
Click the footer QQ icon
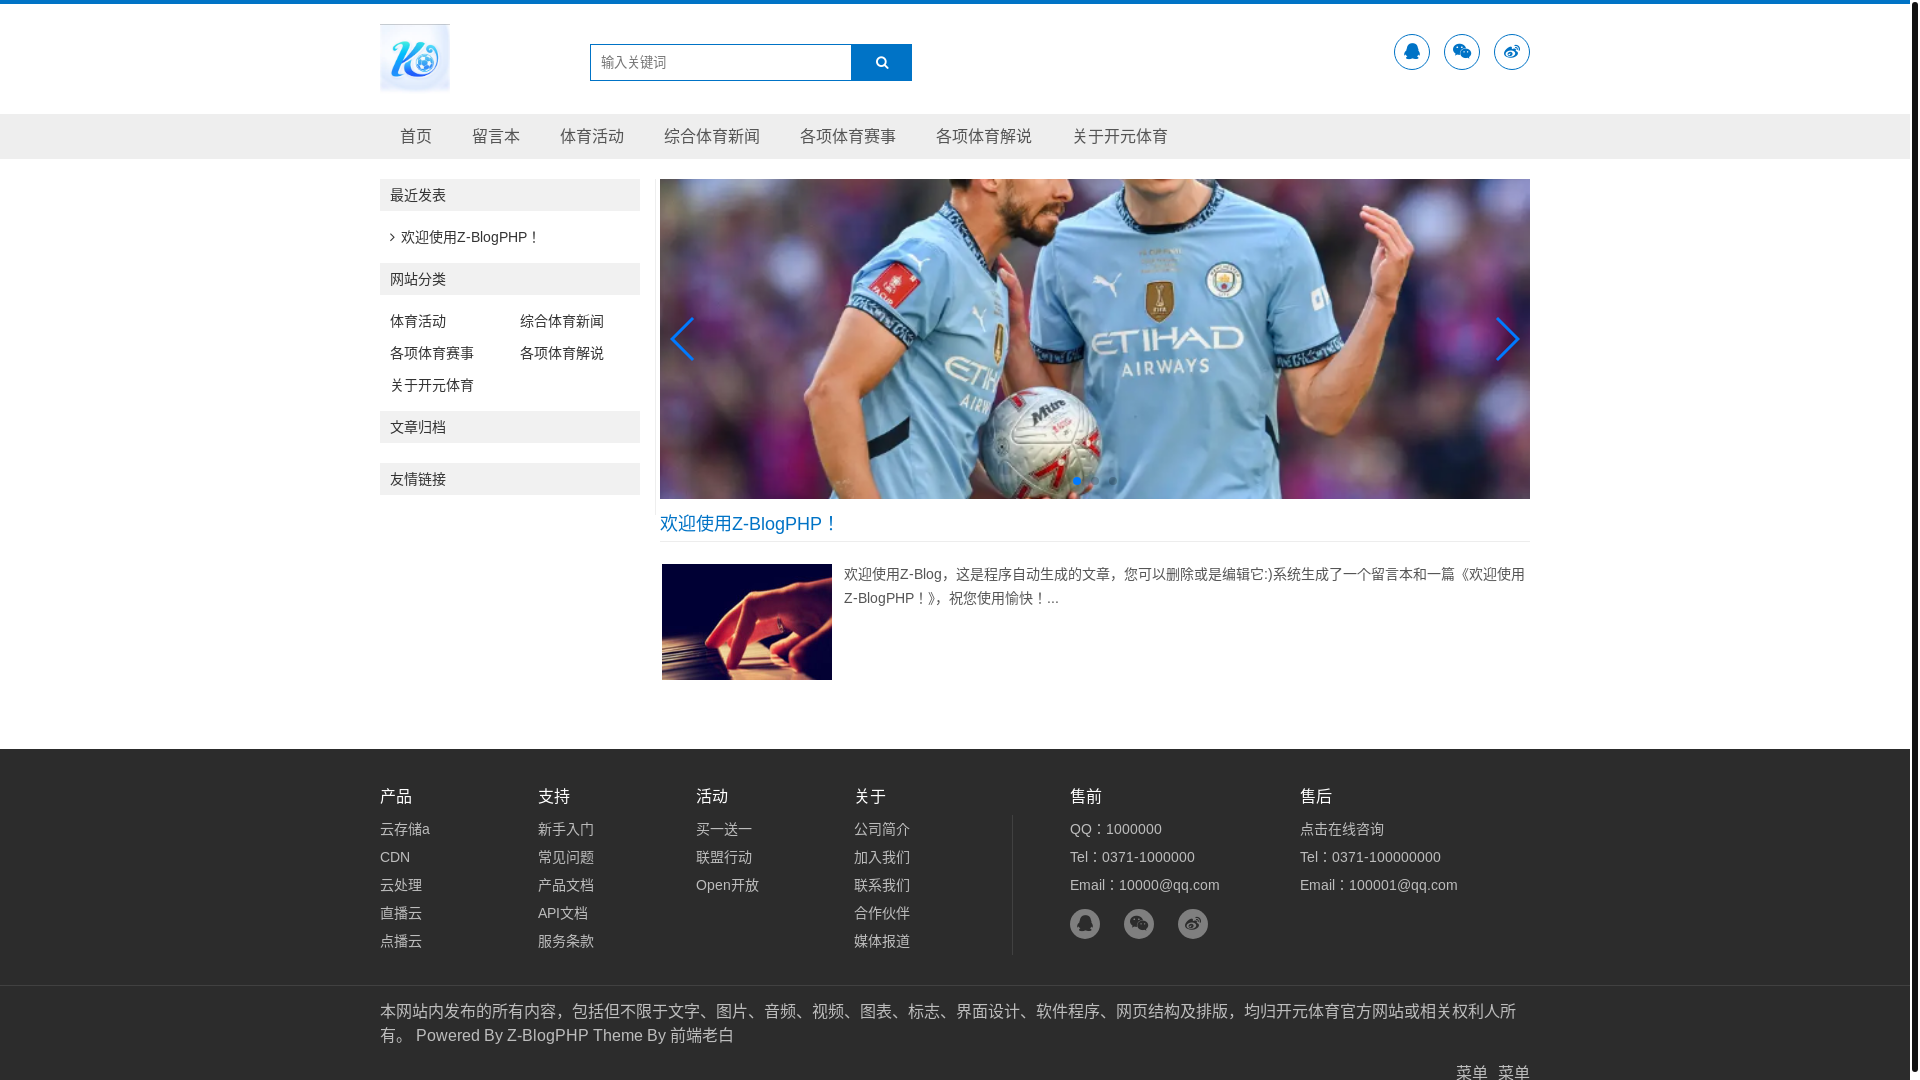[1085, 924]
